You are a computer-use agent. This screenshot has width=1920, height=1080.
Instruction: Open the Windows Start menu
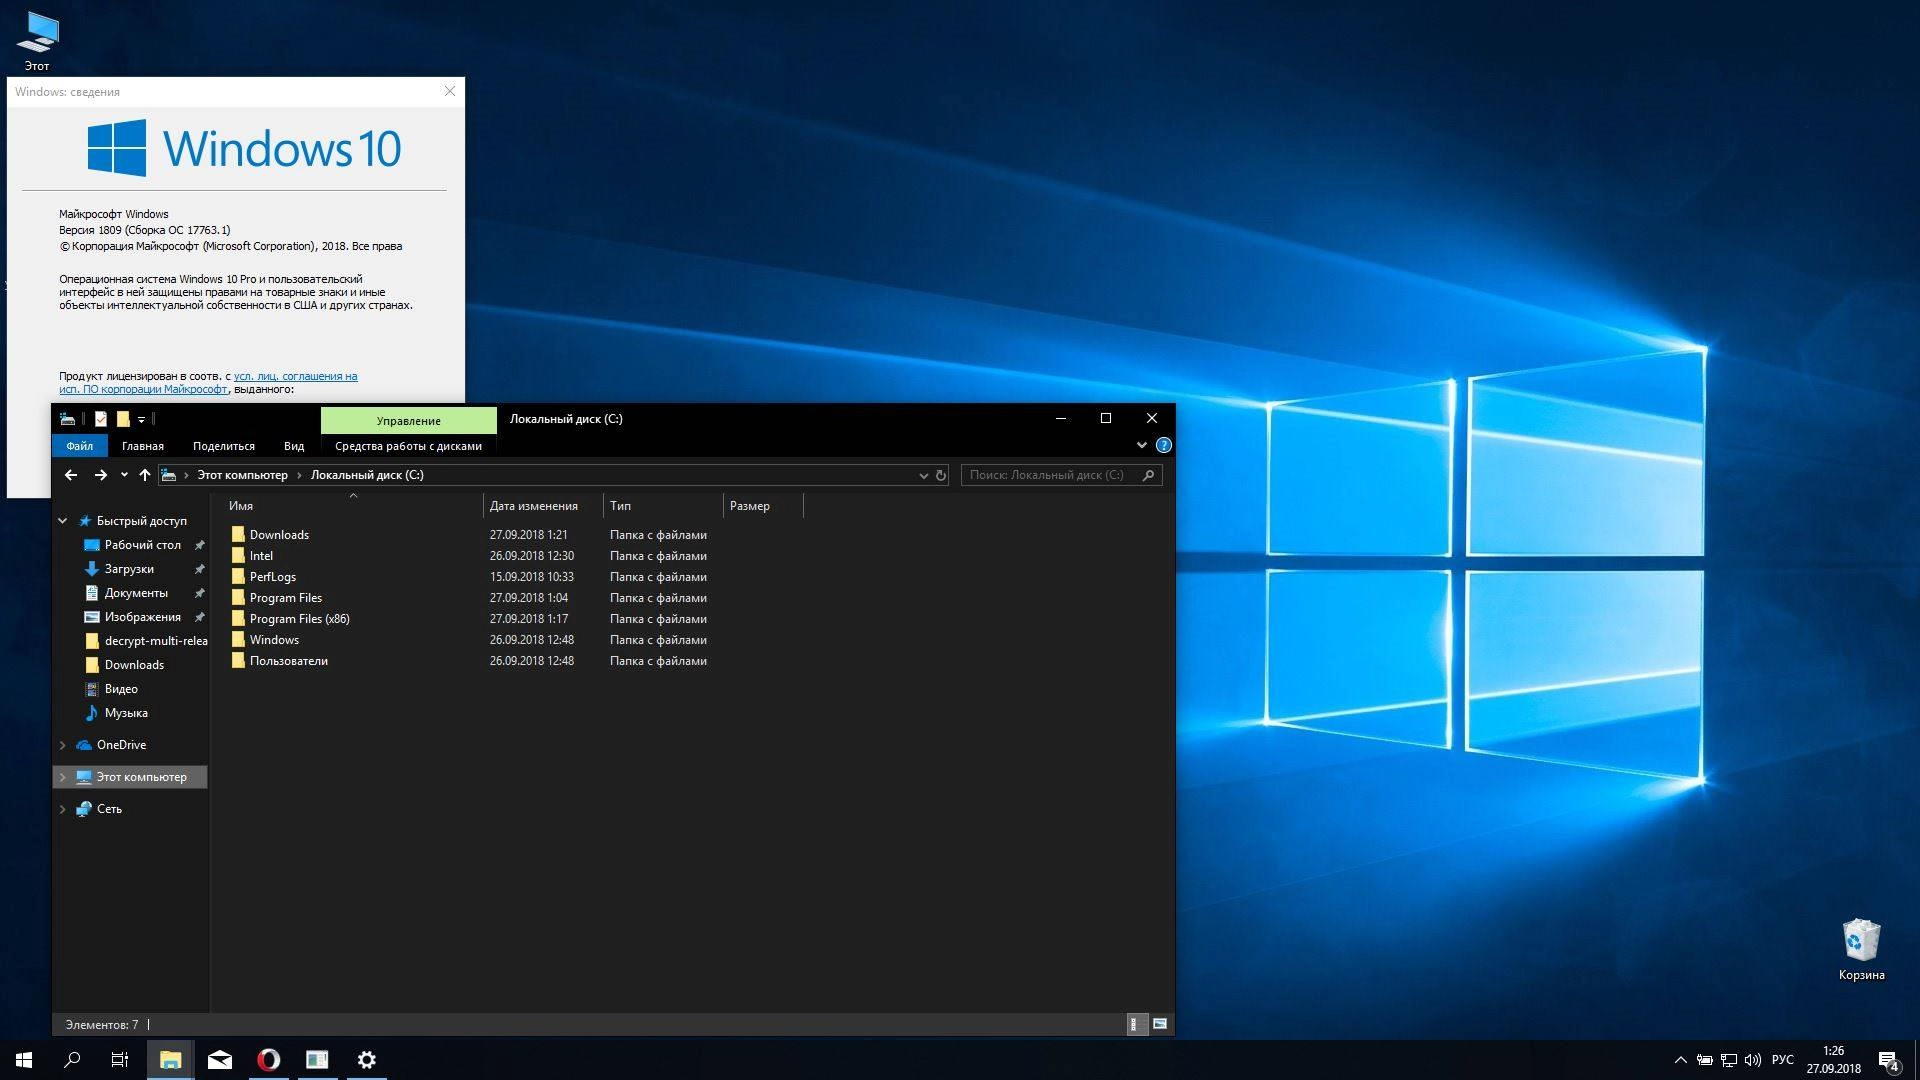pyautogui.click(x=24, y=1060)
